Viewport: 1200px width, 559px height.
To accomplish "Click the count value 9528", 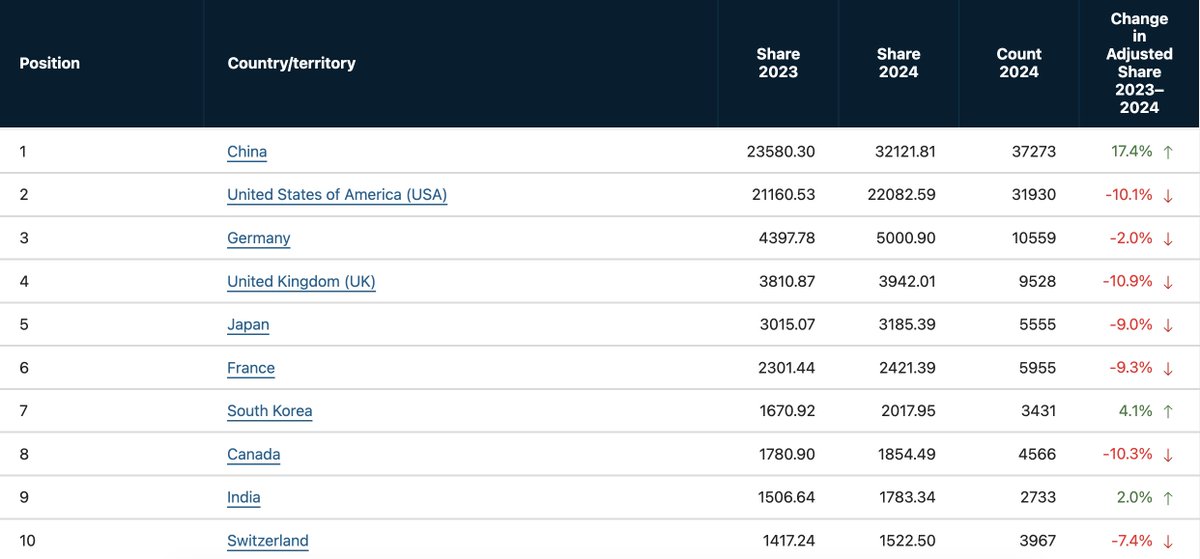I will pyautogui.click(x=1037, y=282).
